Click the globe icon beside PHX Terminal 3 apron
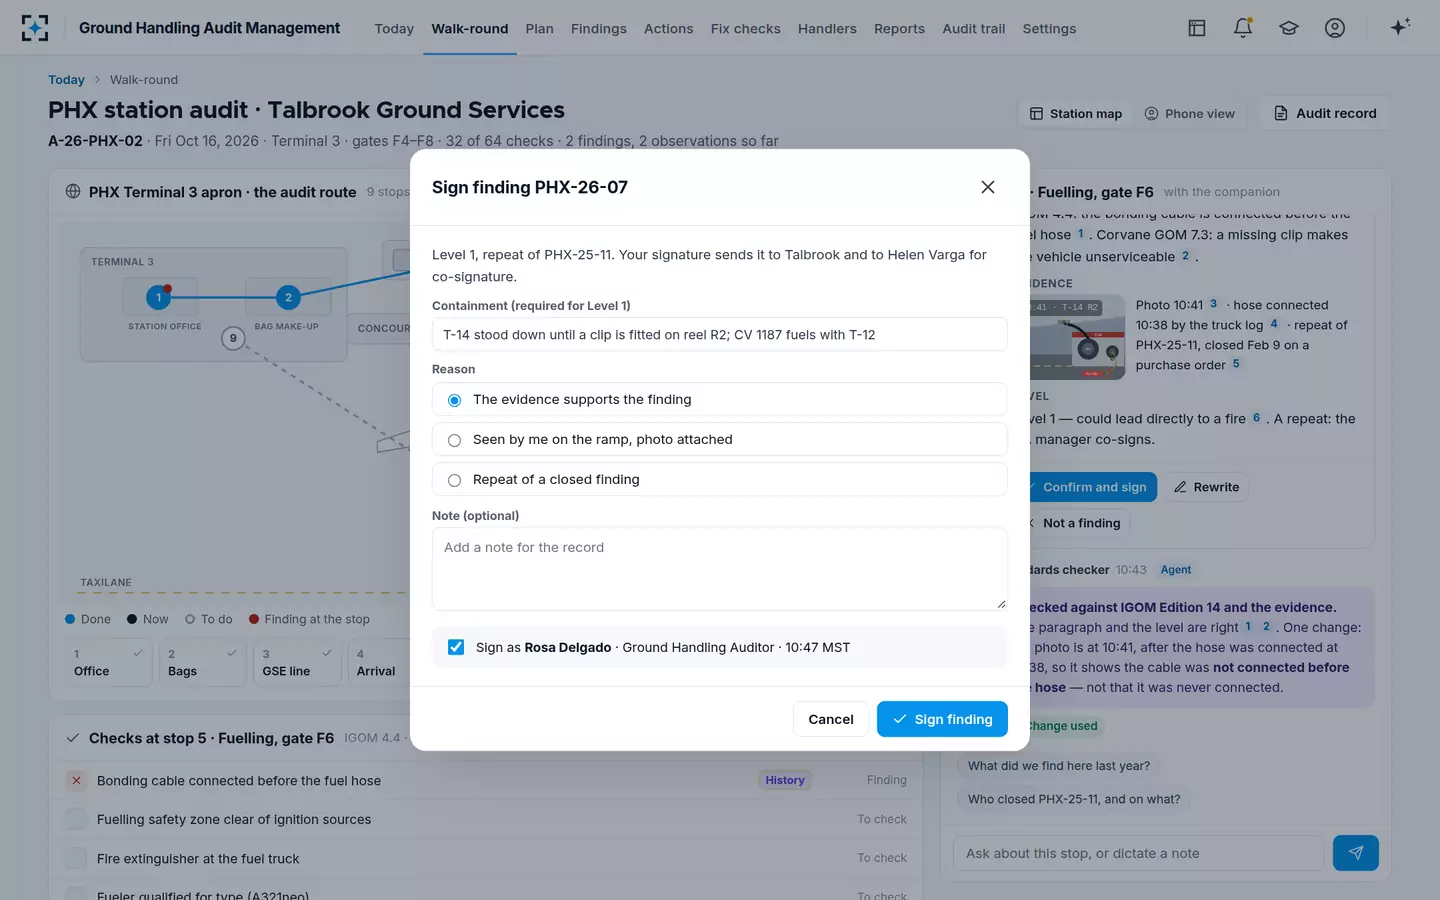Viewport: 1440px width, 900px height. (73, 191)
